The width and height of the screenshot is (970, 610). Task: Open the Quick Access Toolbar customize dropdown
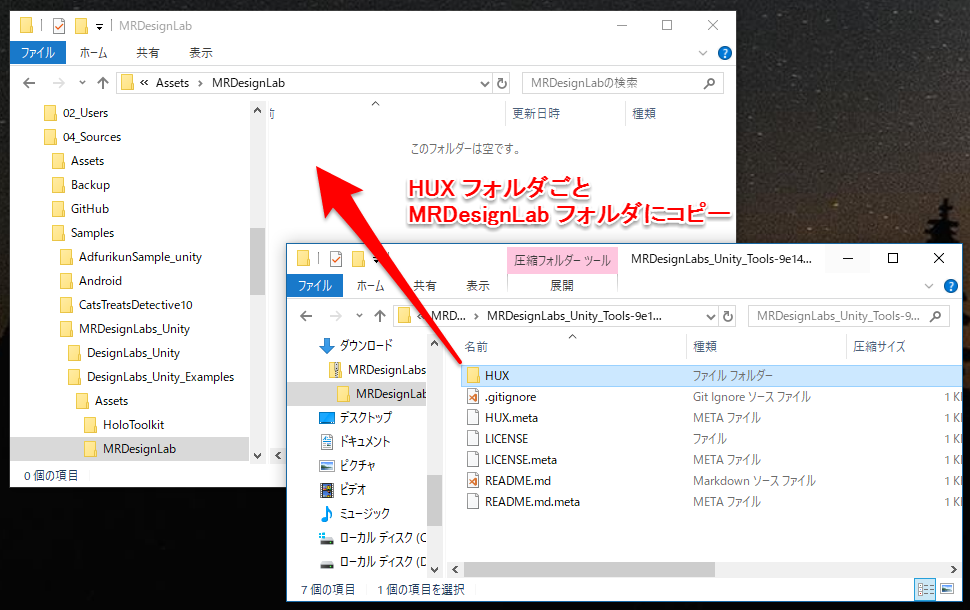click(99, 25)
